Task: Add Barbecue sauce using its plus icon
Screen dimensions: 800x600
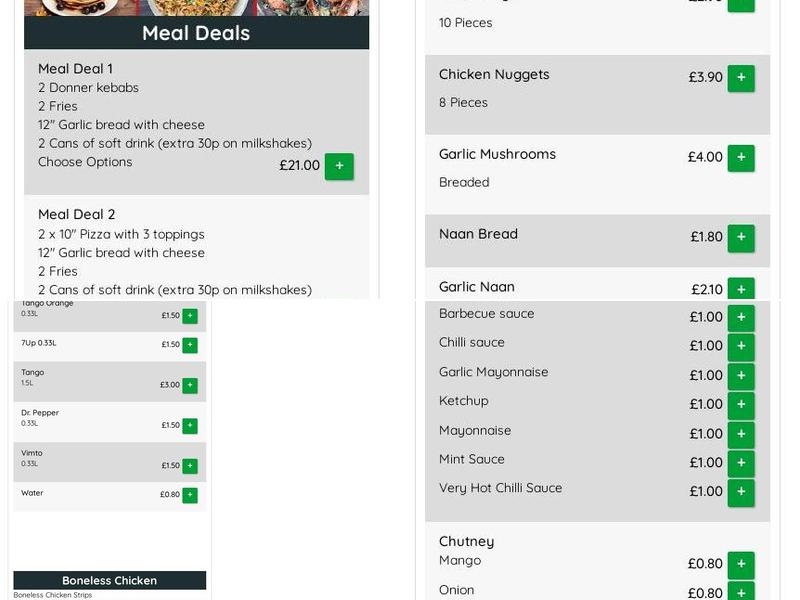Action: pyautogui.click(x=741, y=318)
